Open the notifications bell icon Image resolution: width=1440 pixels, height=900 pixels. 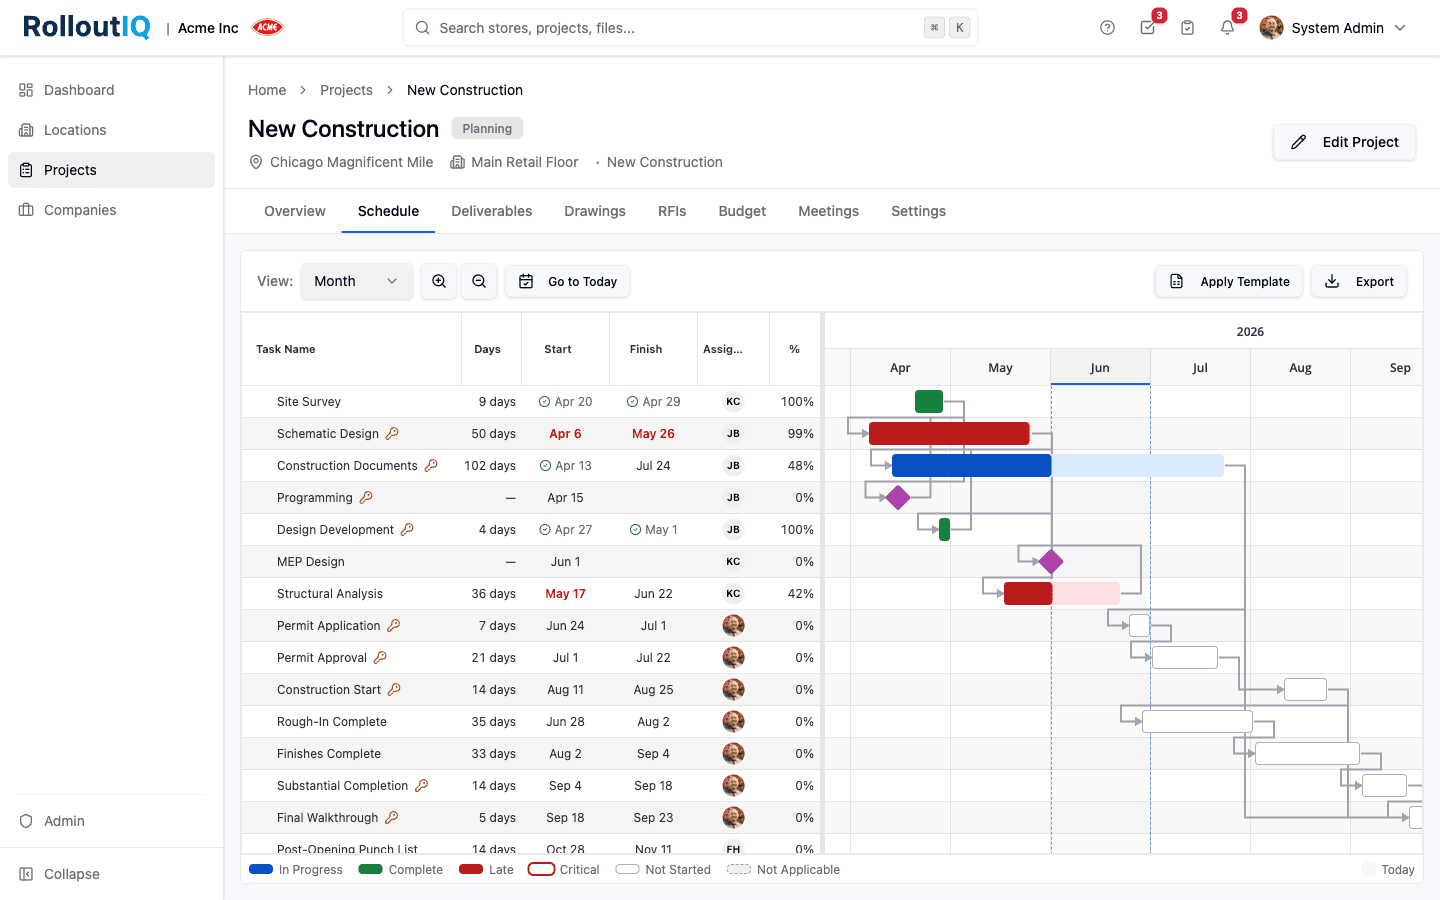pyautogui.click(x=1227, y=28)
